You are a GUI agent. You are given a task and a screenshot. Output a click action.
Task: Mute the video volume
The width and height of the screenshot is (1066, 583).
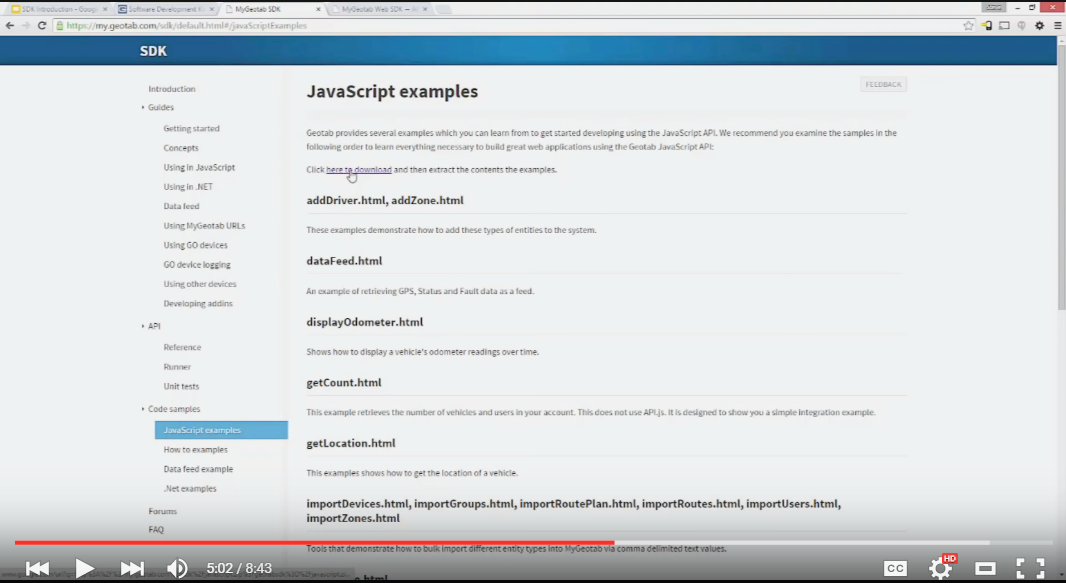(x=177, y=568)
